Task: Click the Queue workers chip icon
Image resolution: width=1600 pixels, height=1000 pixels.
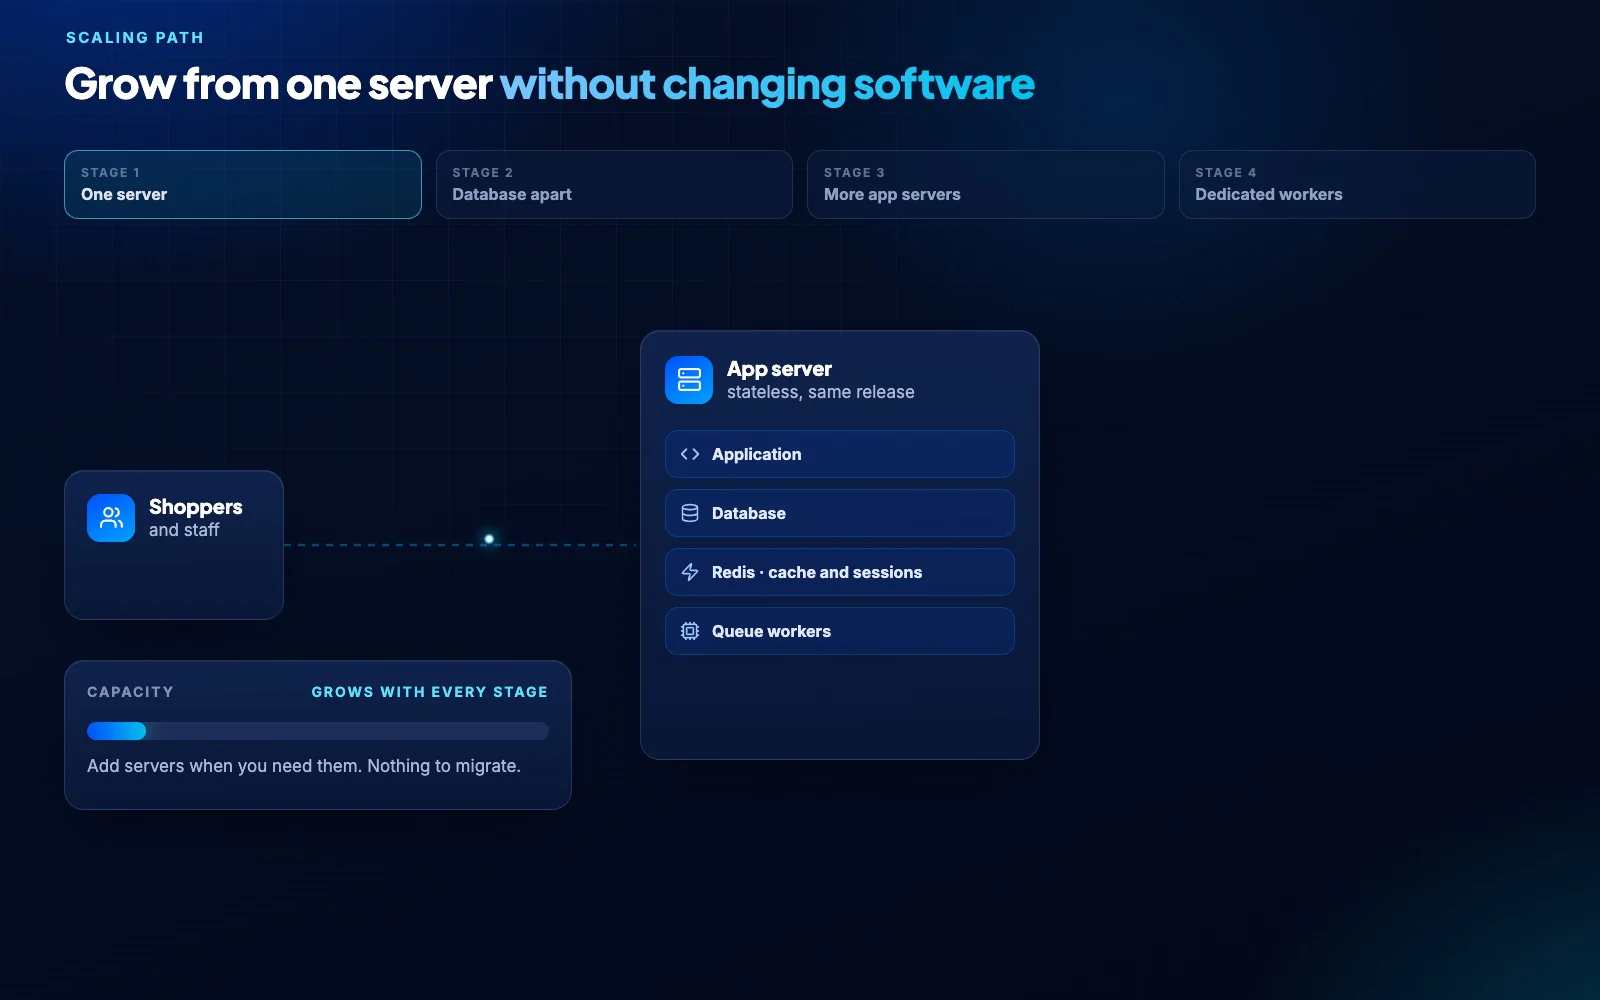Action: click(690, 631)
